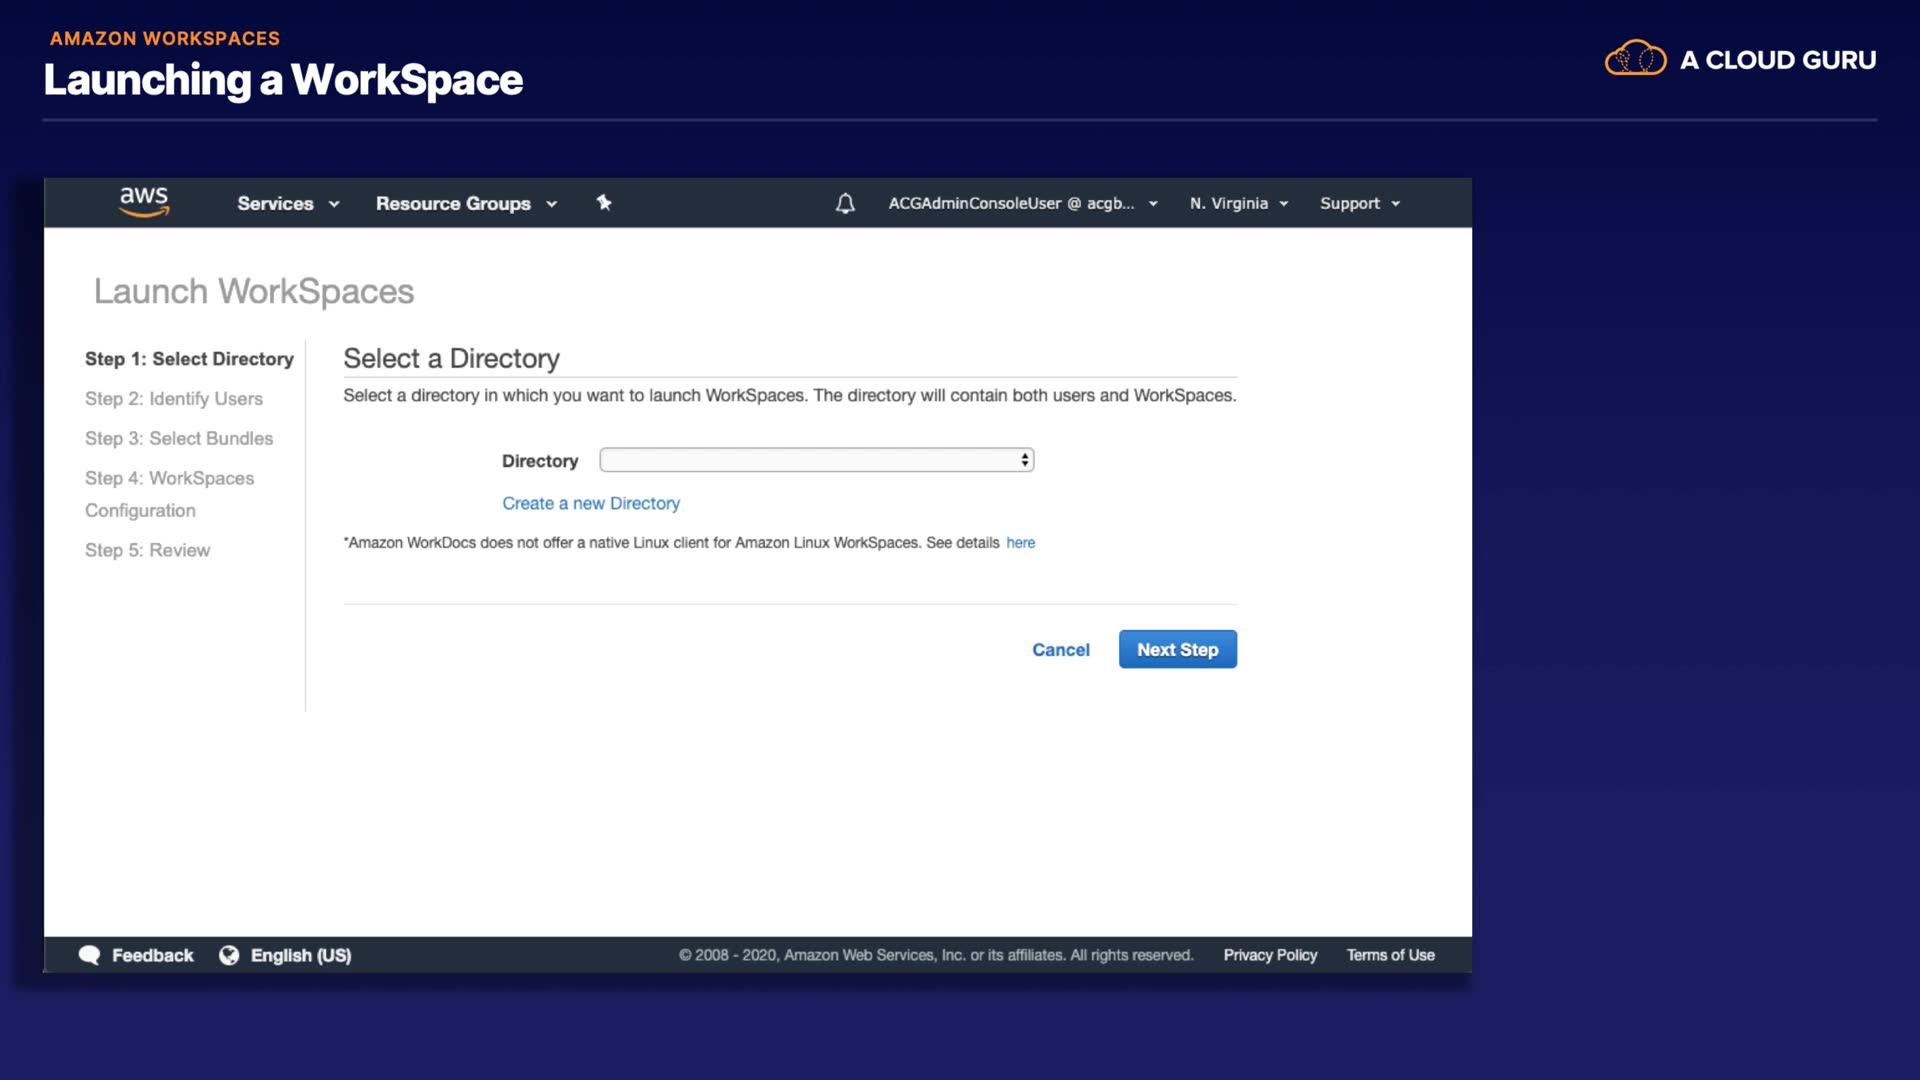Select Step 3: Select Bundles
This screenshot has width=1920, height=1080.
tap(179, 439)
